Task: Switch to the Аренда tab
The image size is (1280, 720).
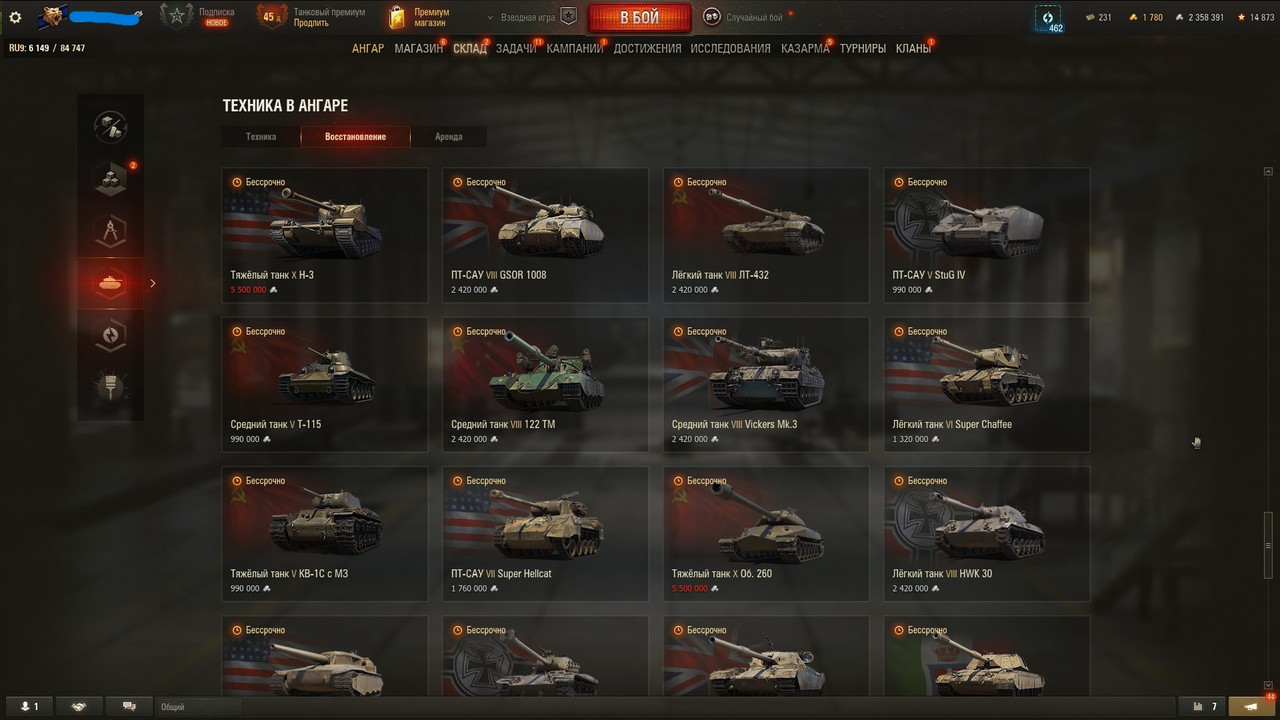Action: (x=449, y=137)
